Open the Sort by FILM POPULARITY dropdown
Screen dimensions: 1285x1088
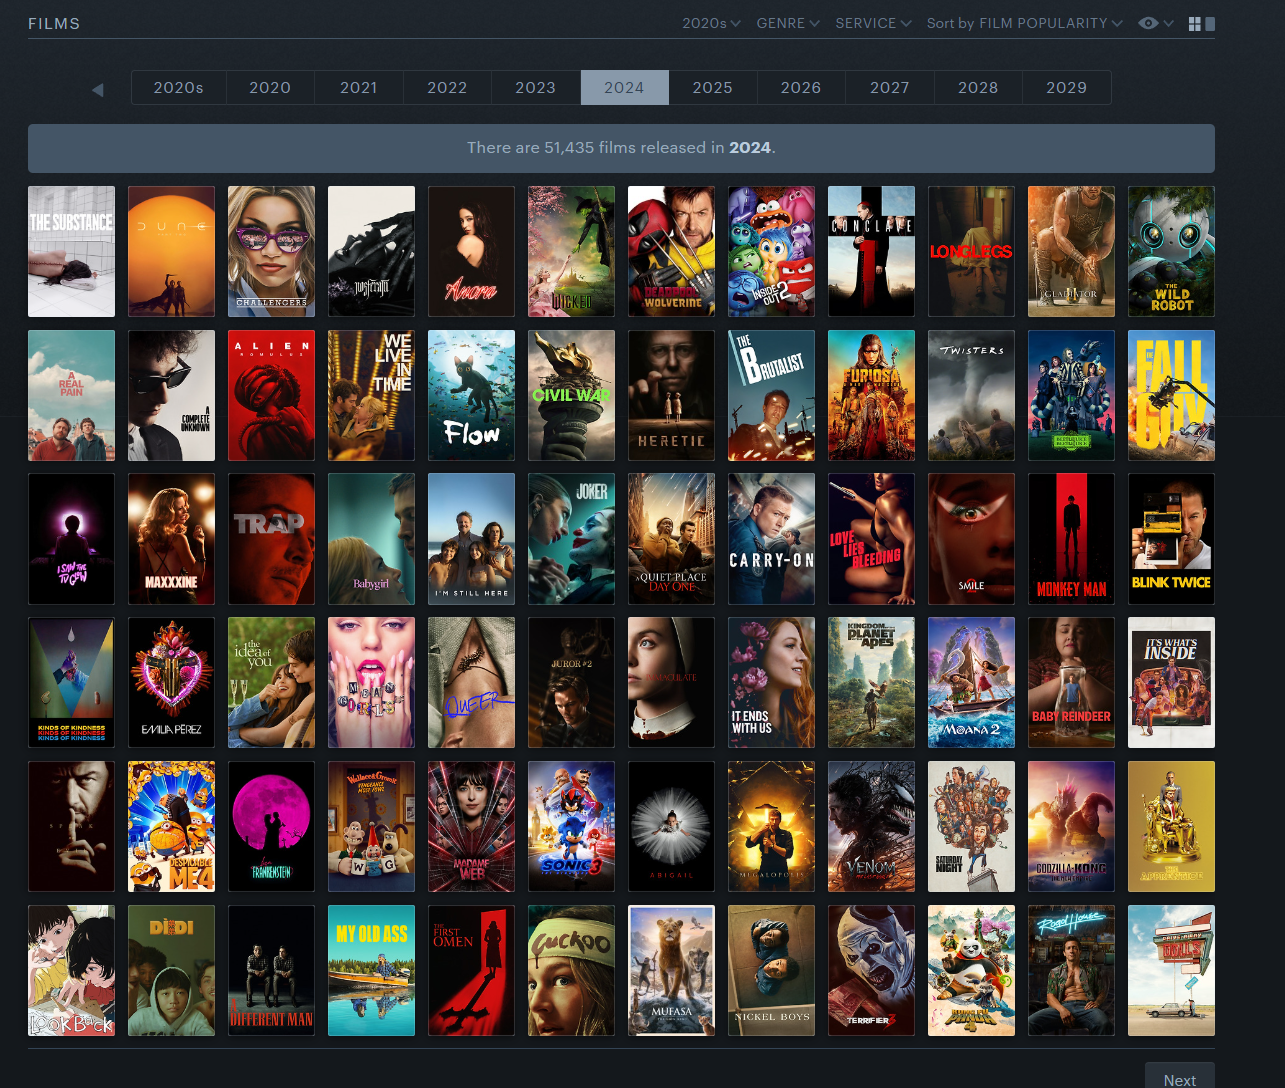(1024, 23)
